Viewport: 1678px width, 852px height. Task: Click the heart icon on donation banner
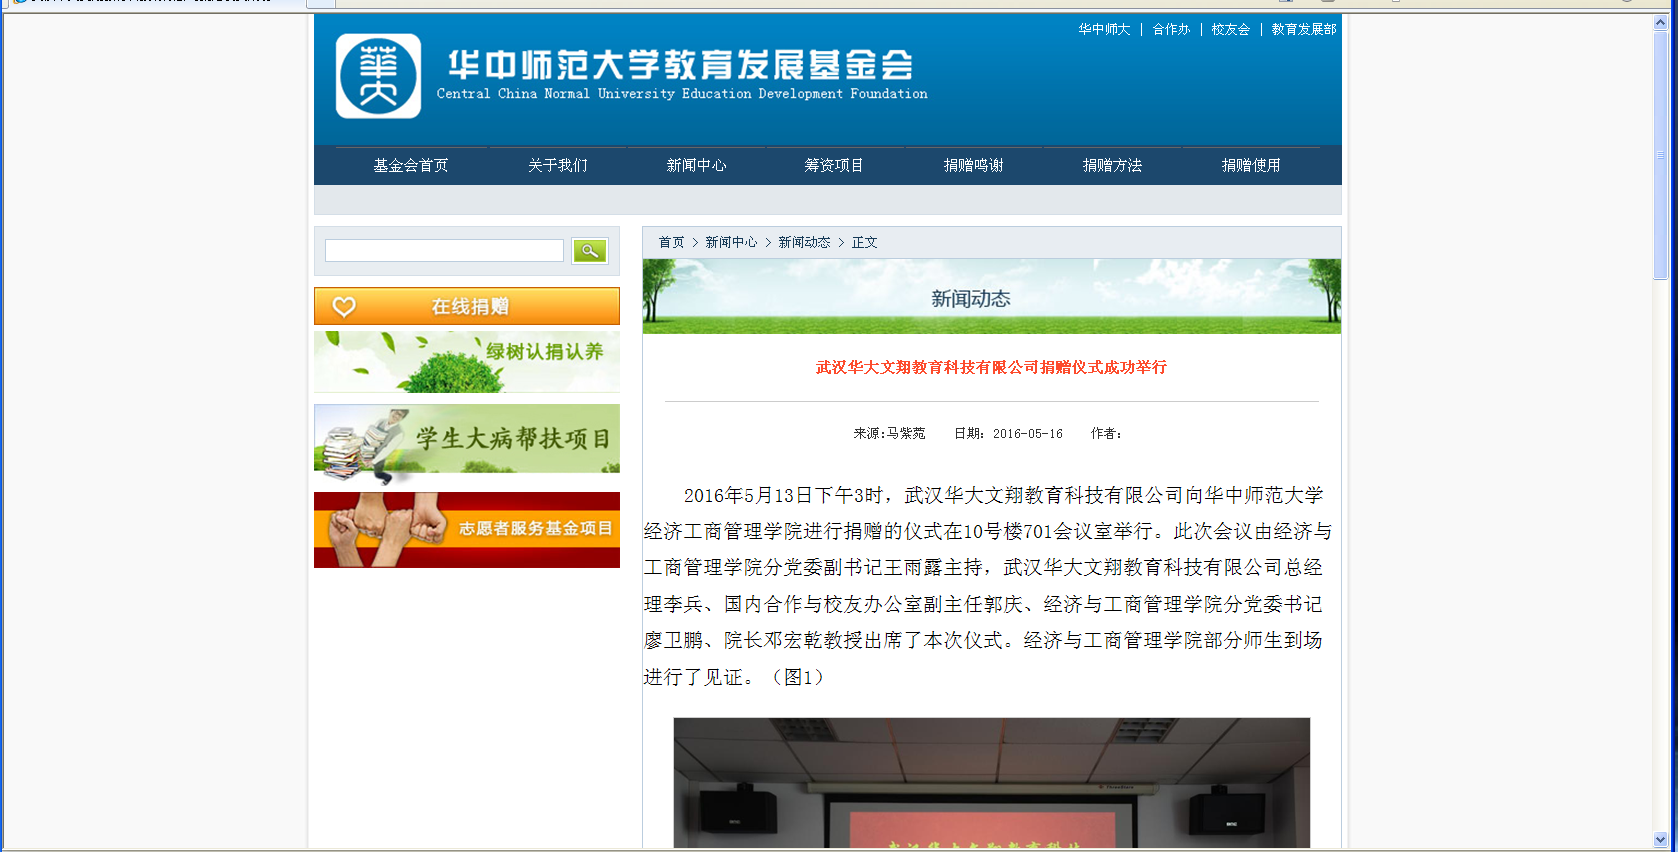click(344, 307)
